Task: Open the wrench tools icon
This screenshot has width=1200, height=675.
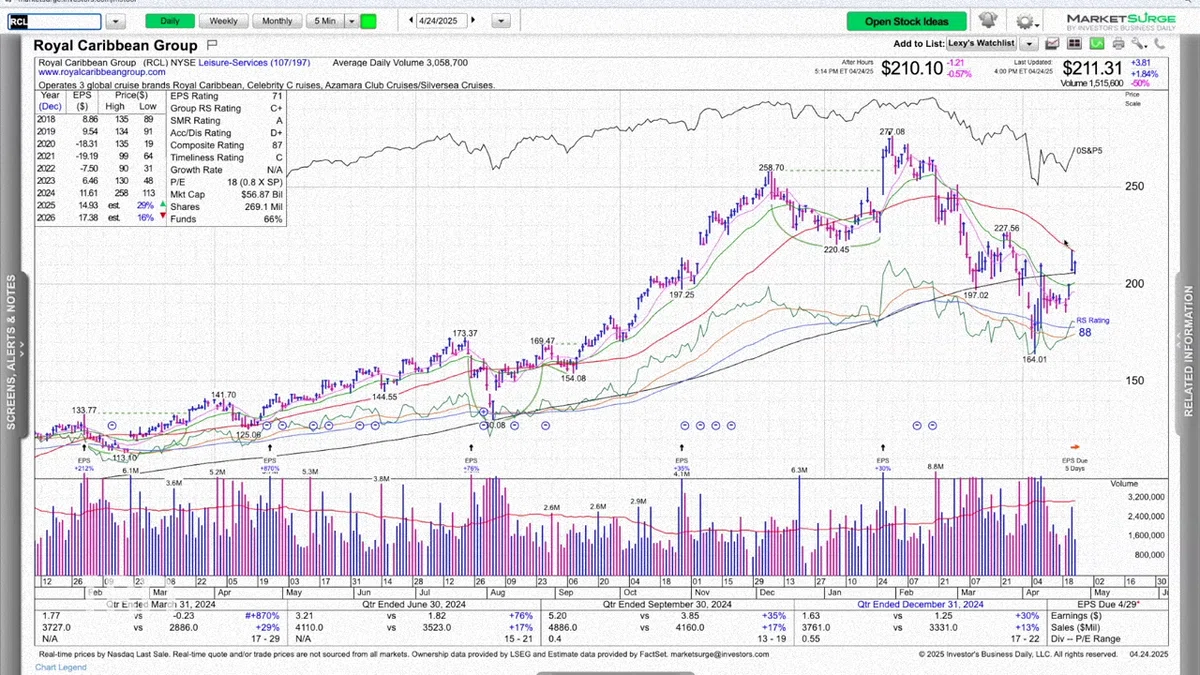Action: click(1139, 43)
